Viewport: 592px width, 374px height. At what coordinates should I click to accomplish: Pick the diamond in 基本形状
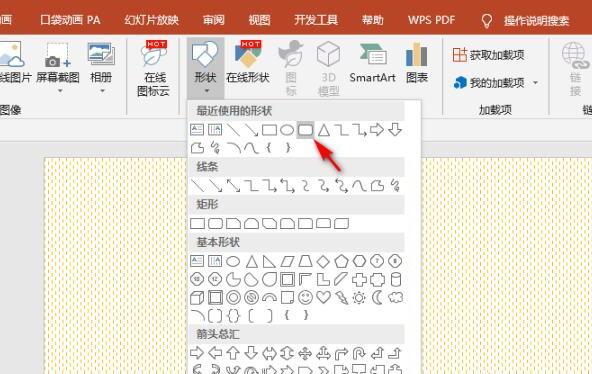(x=323, y=261)
